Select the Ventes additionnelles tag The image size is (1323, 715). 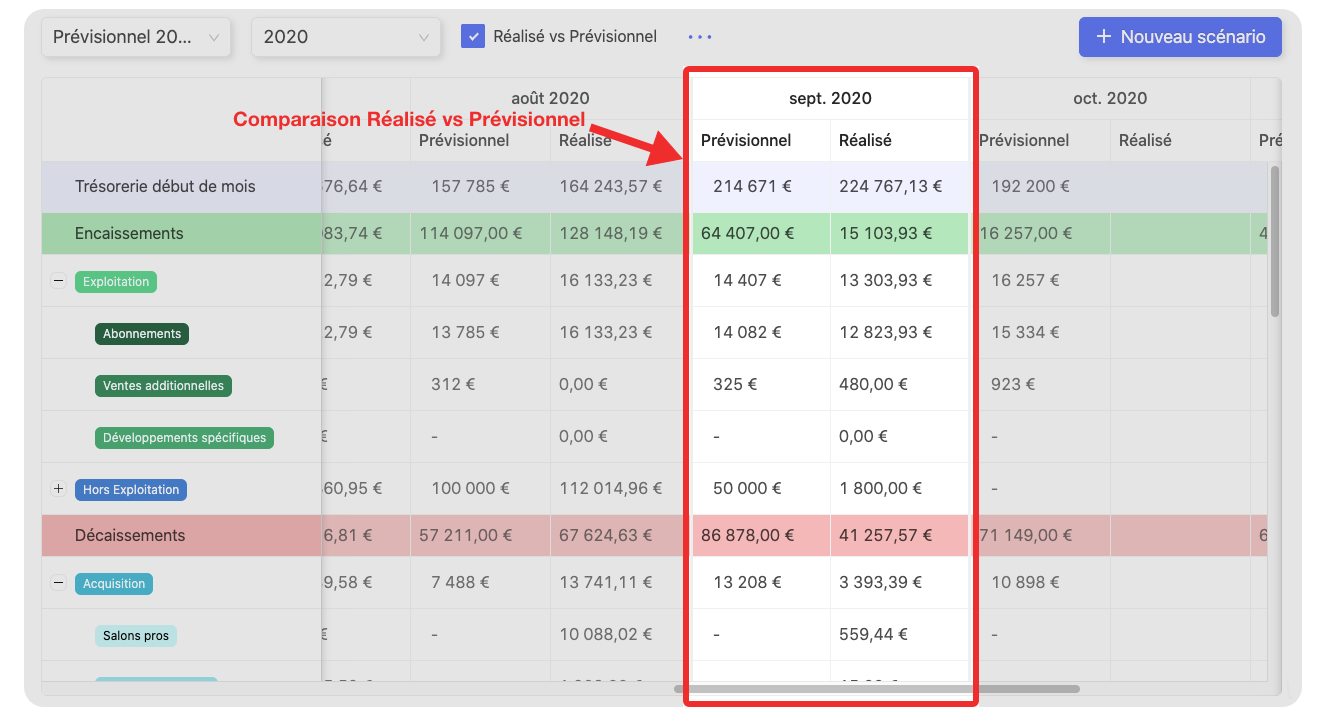click(x=163, y=386)
